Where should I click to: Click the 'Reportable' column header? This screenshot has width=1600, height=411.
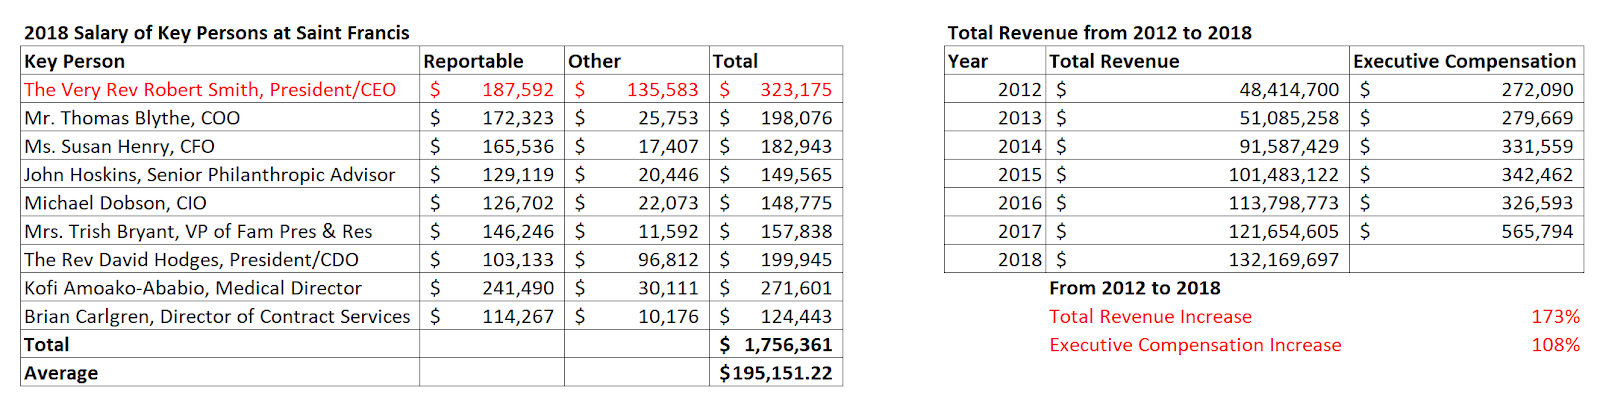click(492, 61)
